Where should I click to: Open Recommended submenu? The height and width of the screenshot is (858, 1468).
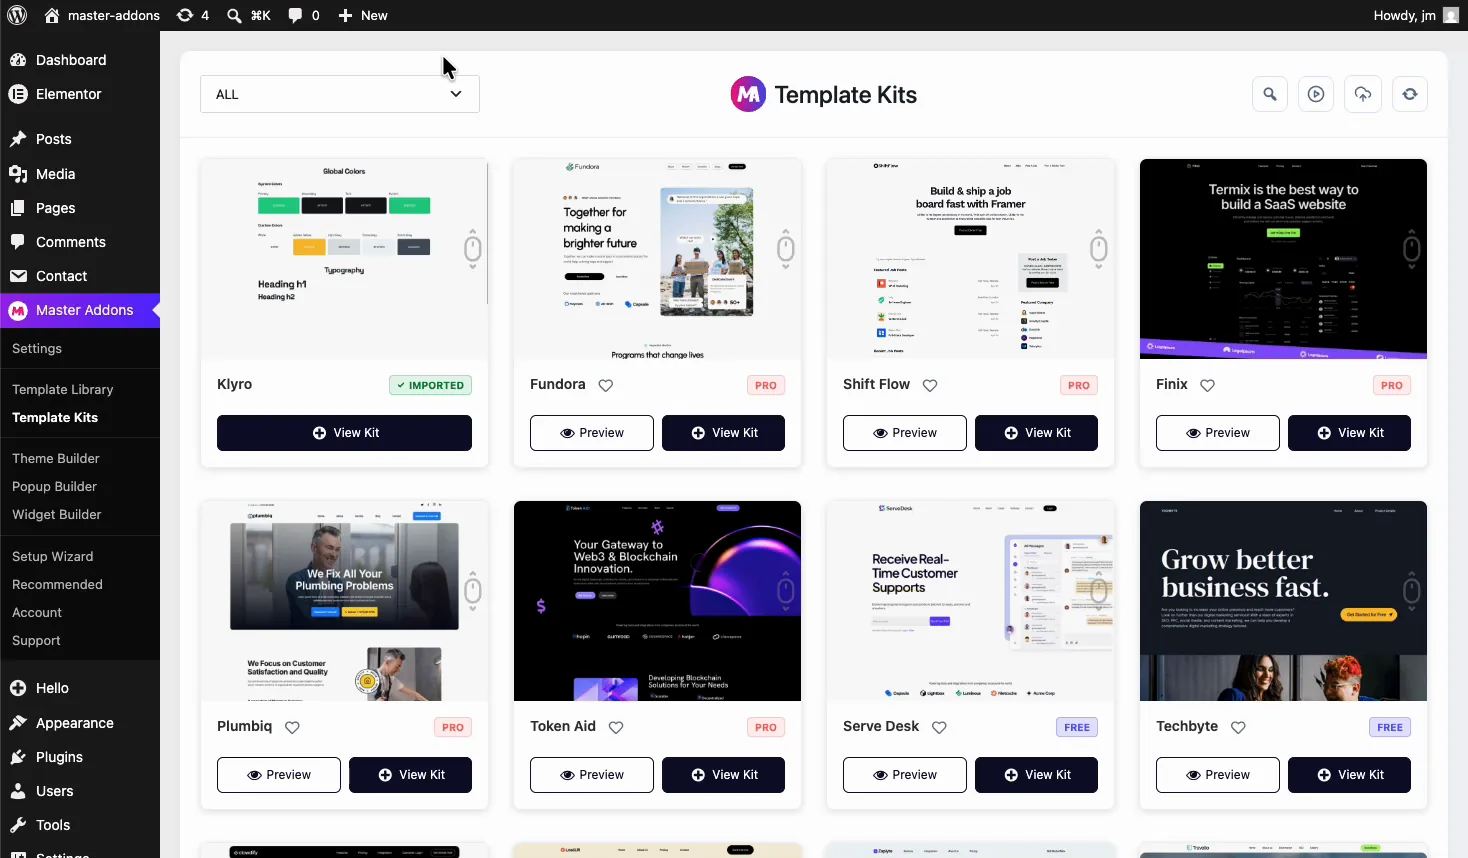(x=57, y=584)
